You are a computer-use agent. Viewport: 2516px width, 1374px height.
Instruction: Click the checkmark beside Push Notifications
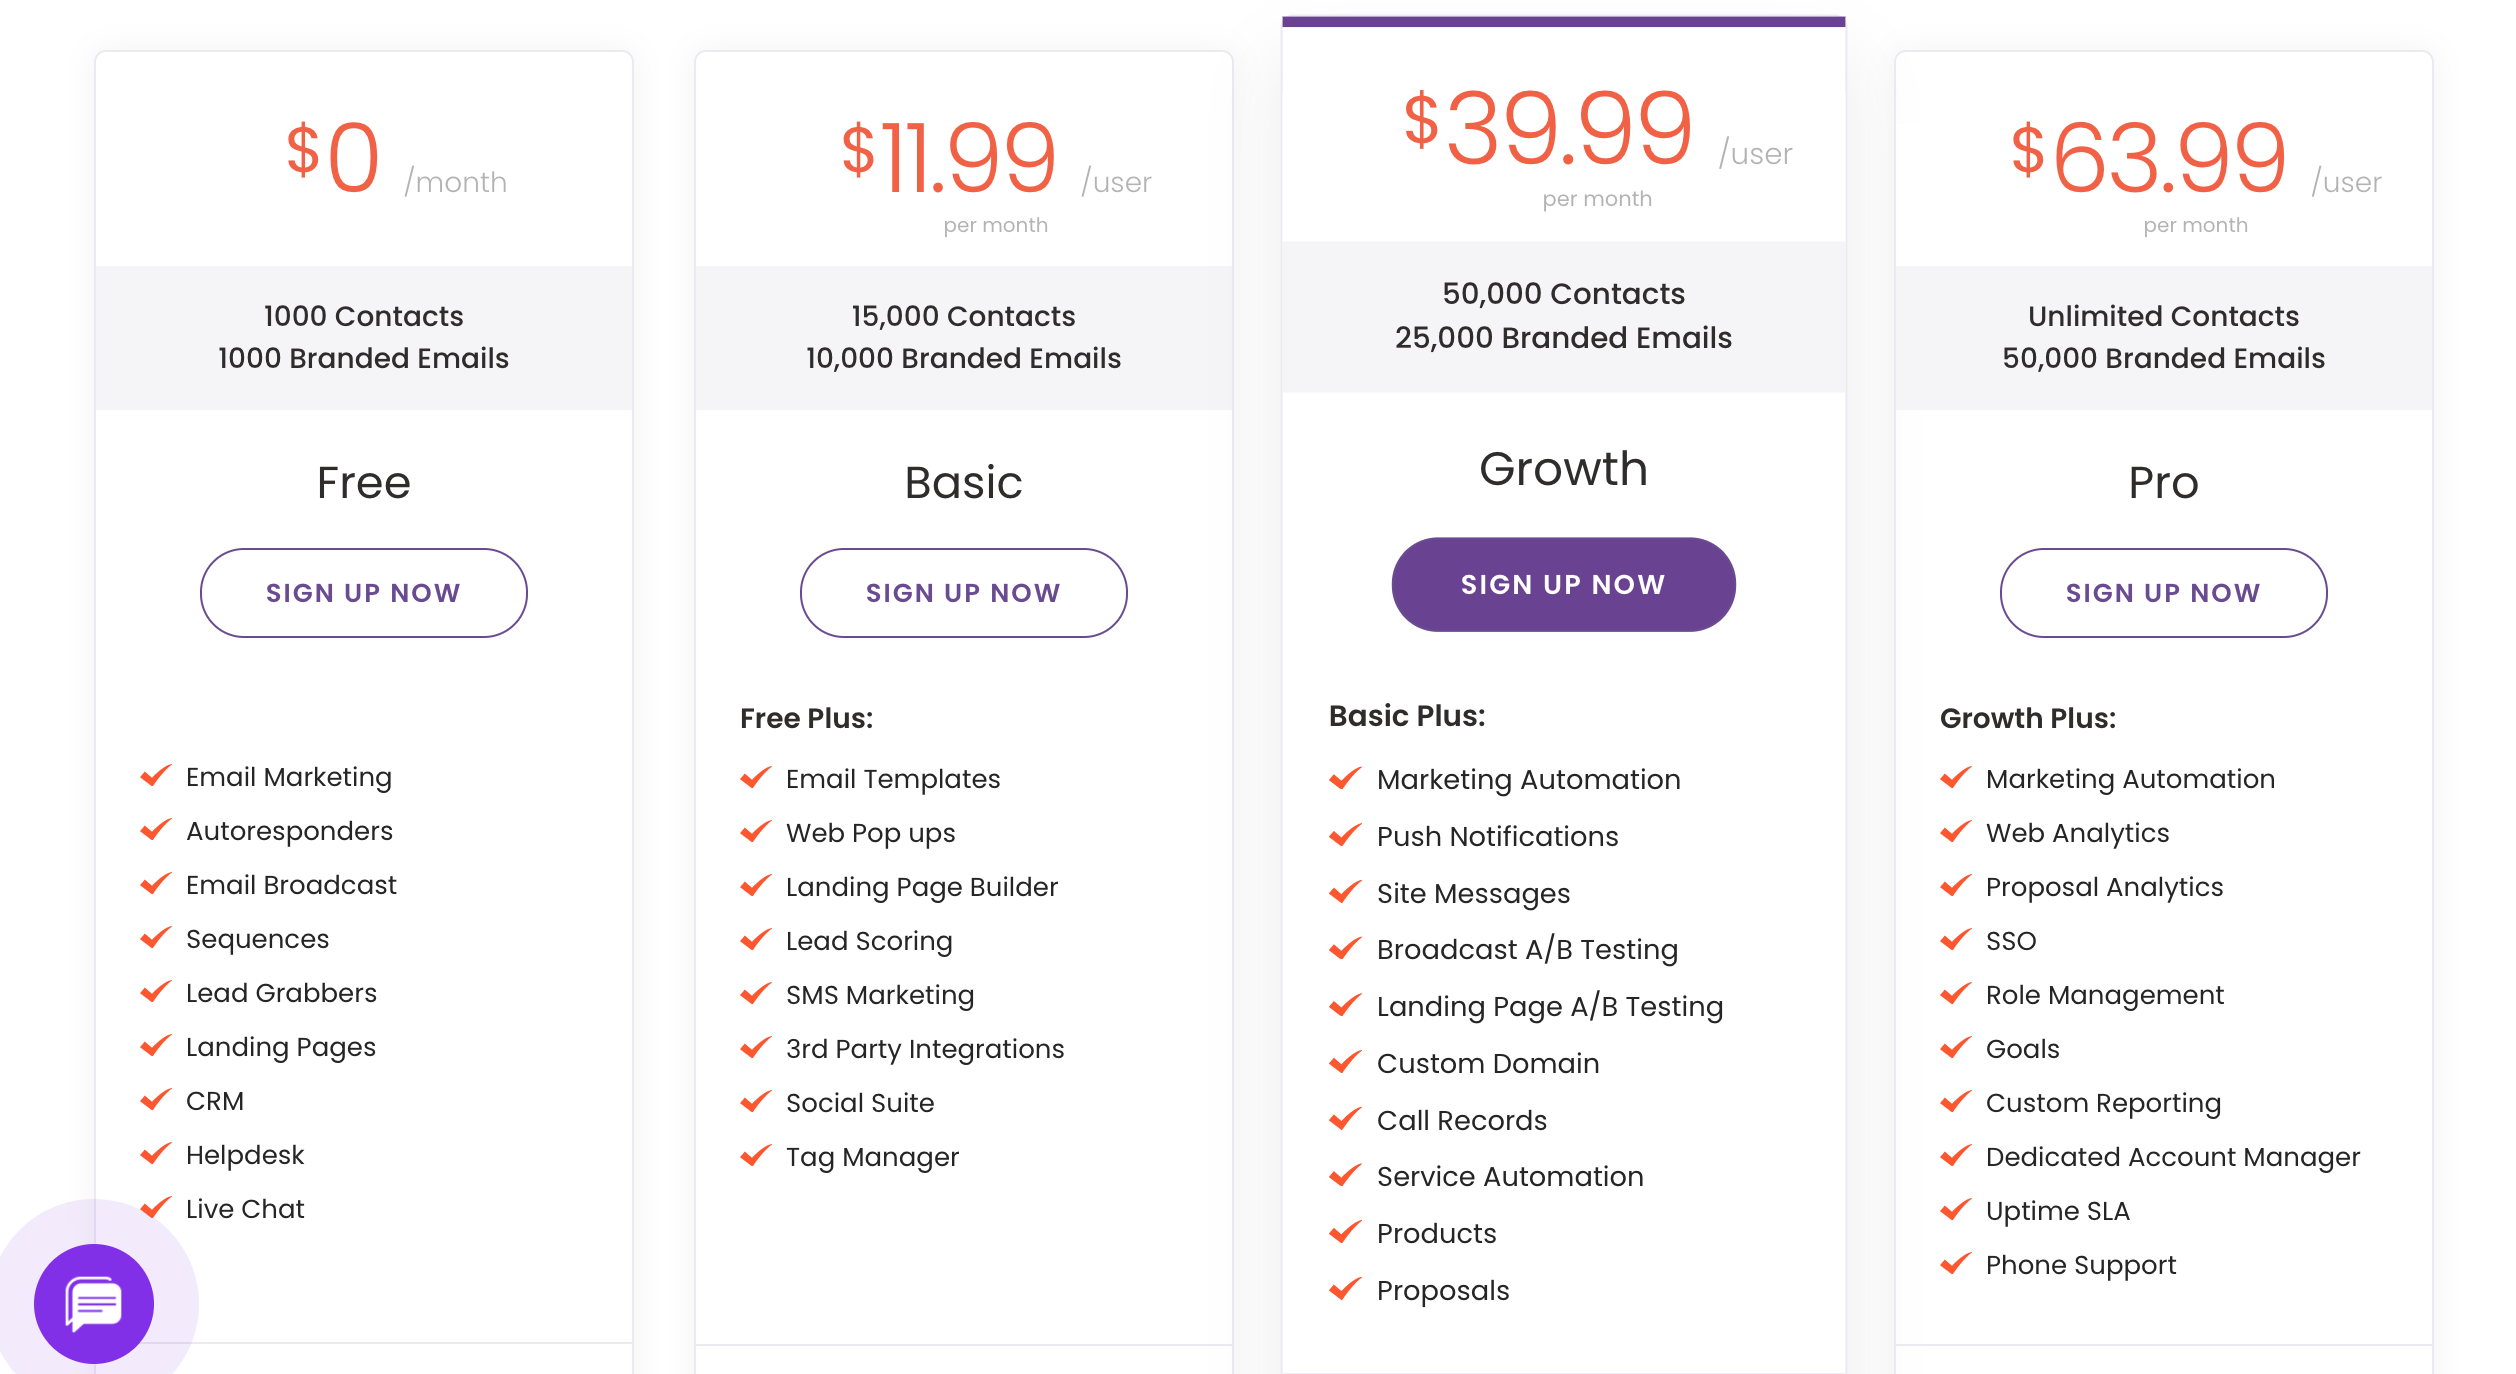[1346, 835]
